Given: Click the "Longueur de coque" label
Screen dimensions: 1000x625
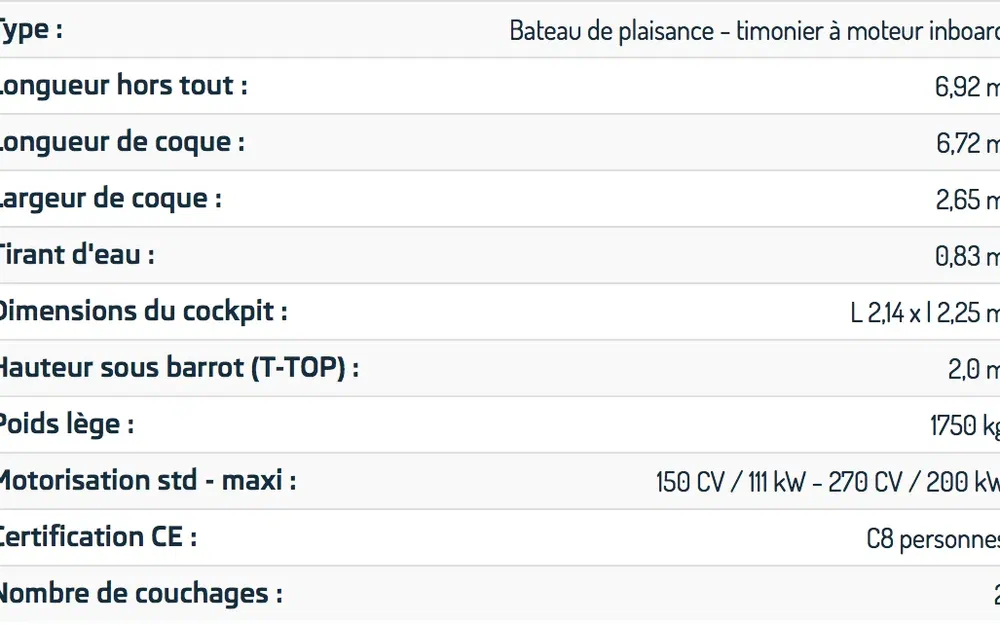Looking at the screenshot, I should coord(121,142).
